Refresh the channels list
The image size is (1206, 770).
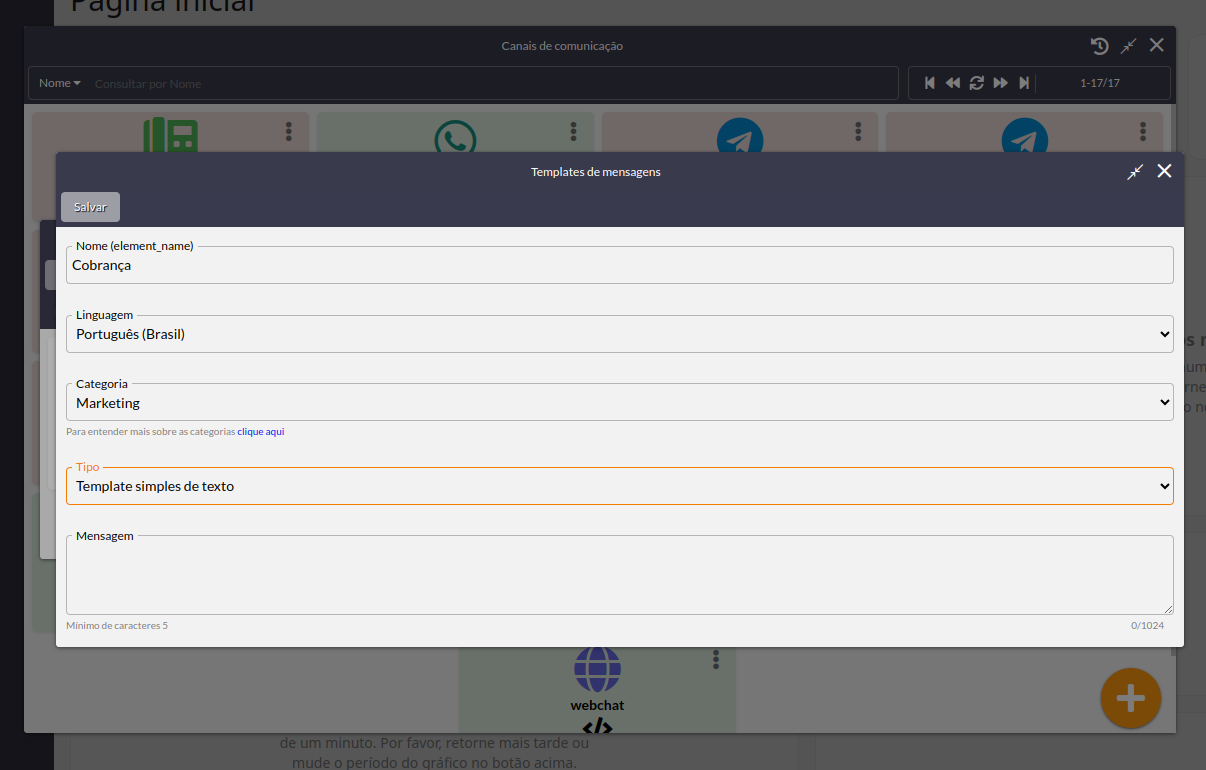(977, 83)
